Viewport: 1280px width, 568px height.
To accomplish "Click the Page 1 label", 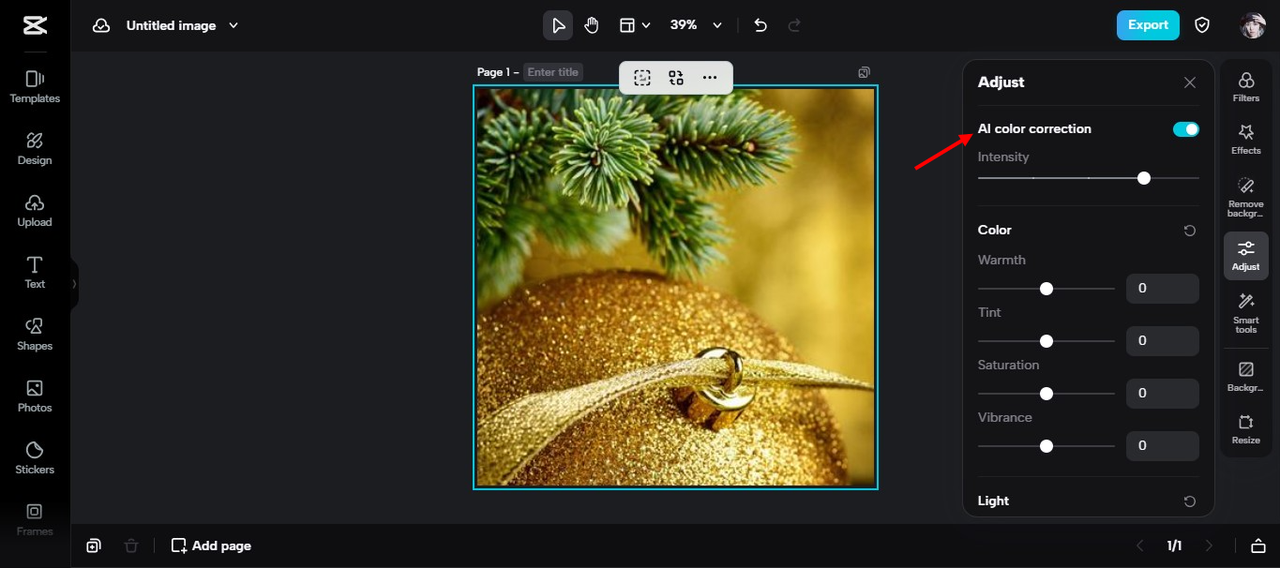I will pyautogui.click(x=494, y=72).
